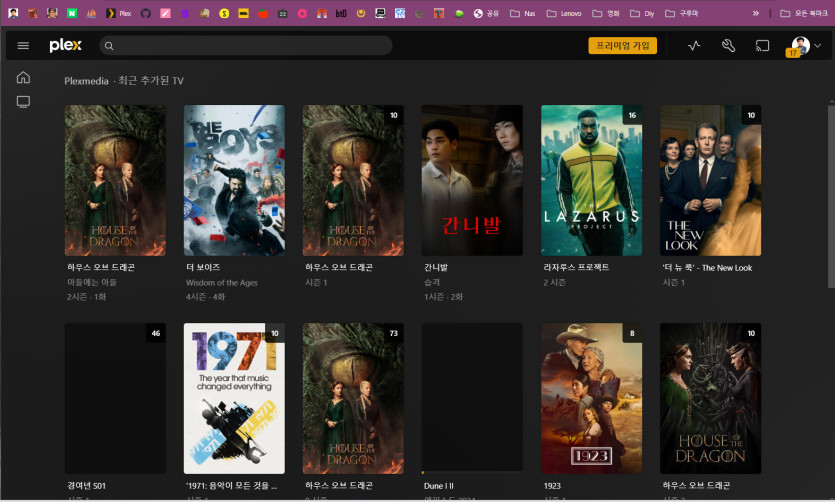
Task: Open the pink C circle bookmark
Action: (x=302, y=13)
